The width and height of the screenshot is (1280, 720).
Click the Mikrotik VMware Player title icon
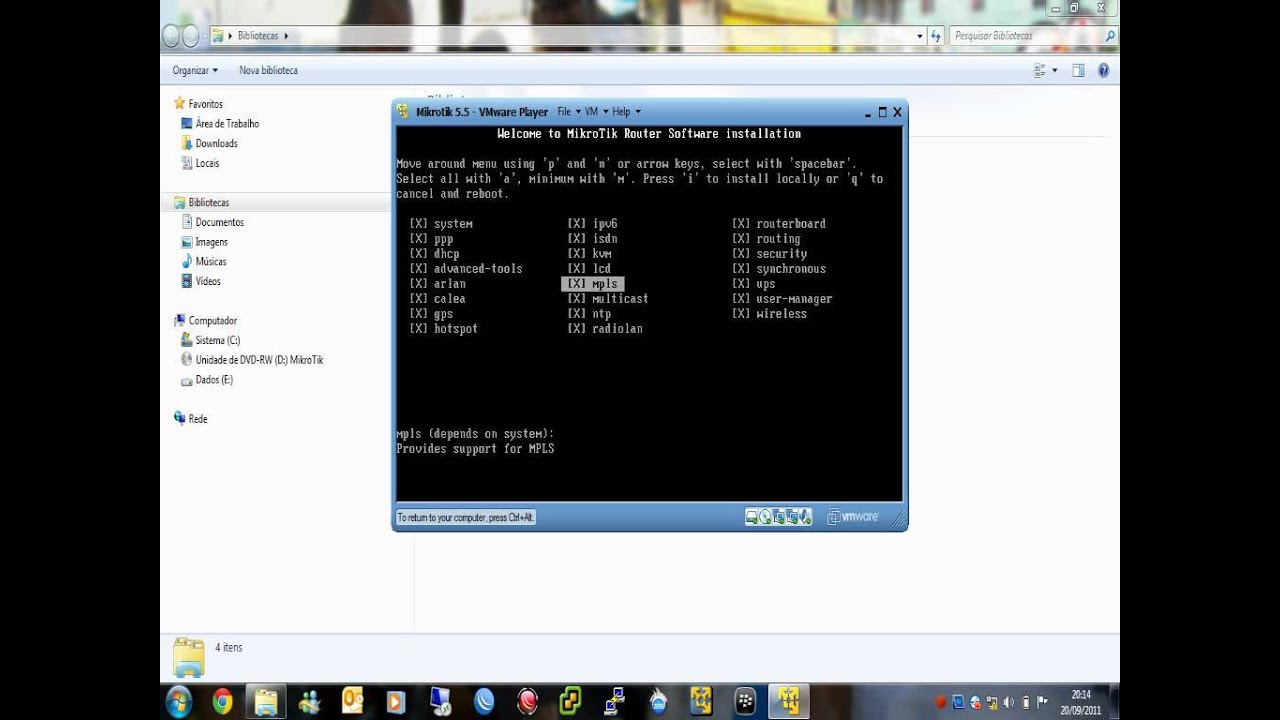403,111
